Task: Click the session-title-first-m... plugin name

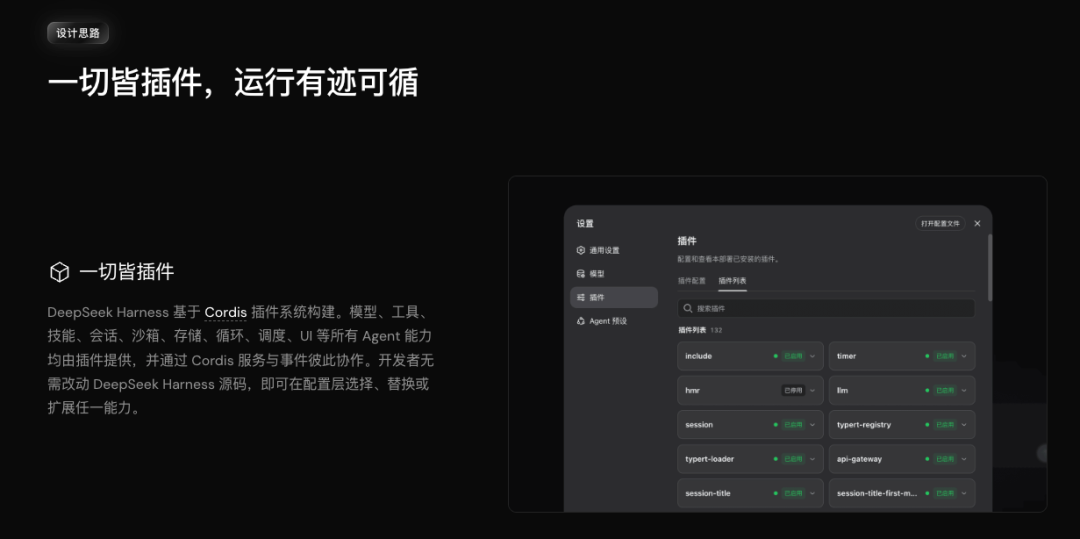Action: point(878,494)
